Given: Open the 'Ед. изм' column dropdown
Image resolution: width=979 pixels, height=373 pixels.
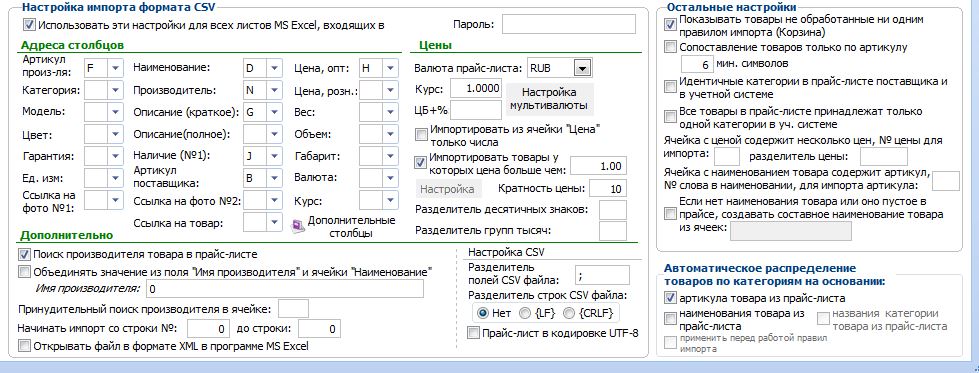Looking at the screenshot, I should [x=116, y=178].
